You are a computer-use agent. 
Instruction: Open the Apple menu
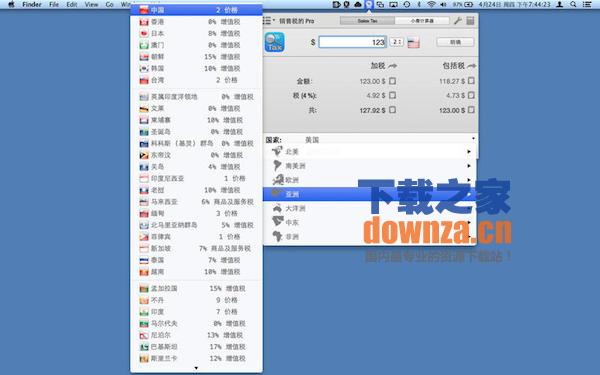(x=11, y=5)
